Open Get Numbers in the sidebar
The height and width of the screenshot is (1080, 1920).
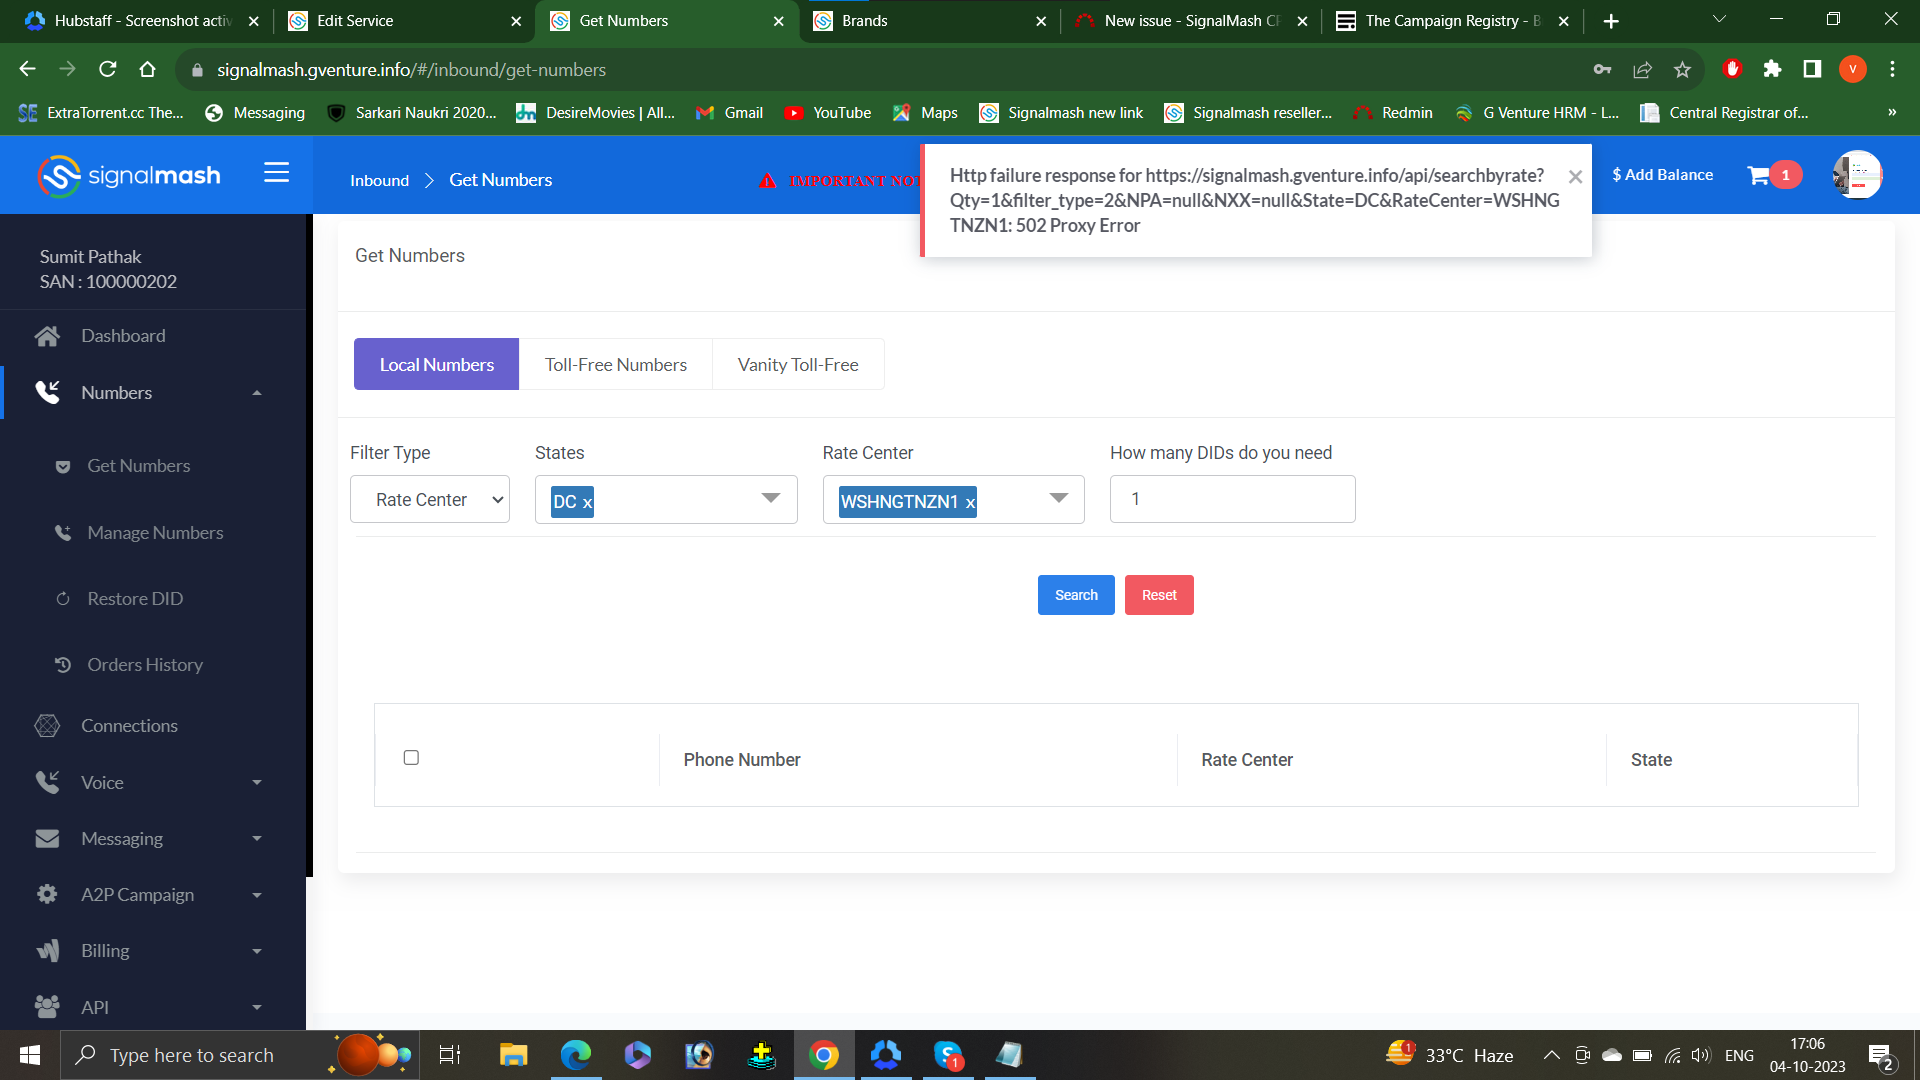[x=138, y=466]
